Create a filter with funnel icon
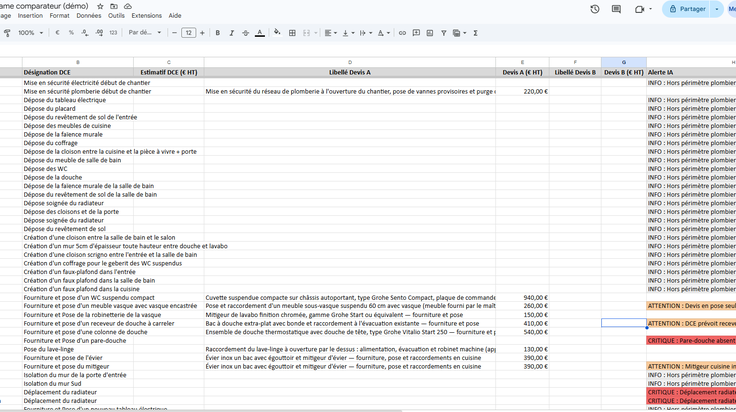 pyautogui.click(x=444, y=33)
